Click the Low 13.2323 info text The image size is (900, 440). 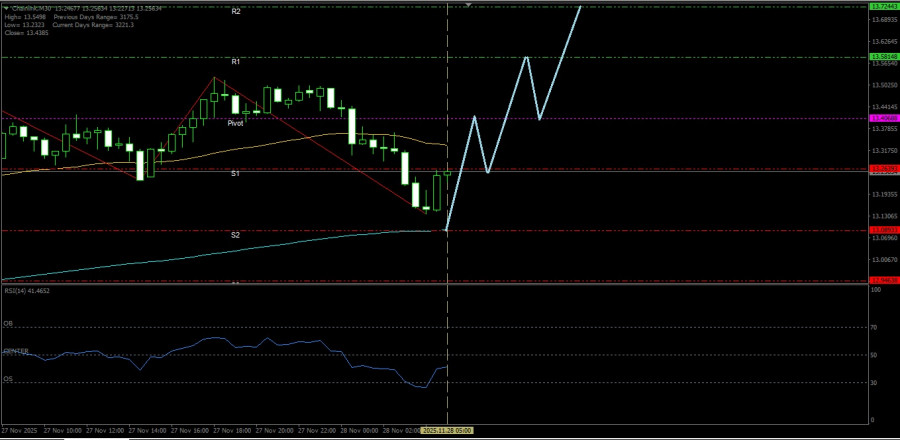coord(23,25)
